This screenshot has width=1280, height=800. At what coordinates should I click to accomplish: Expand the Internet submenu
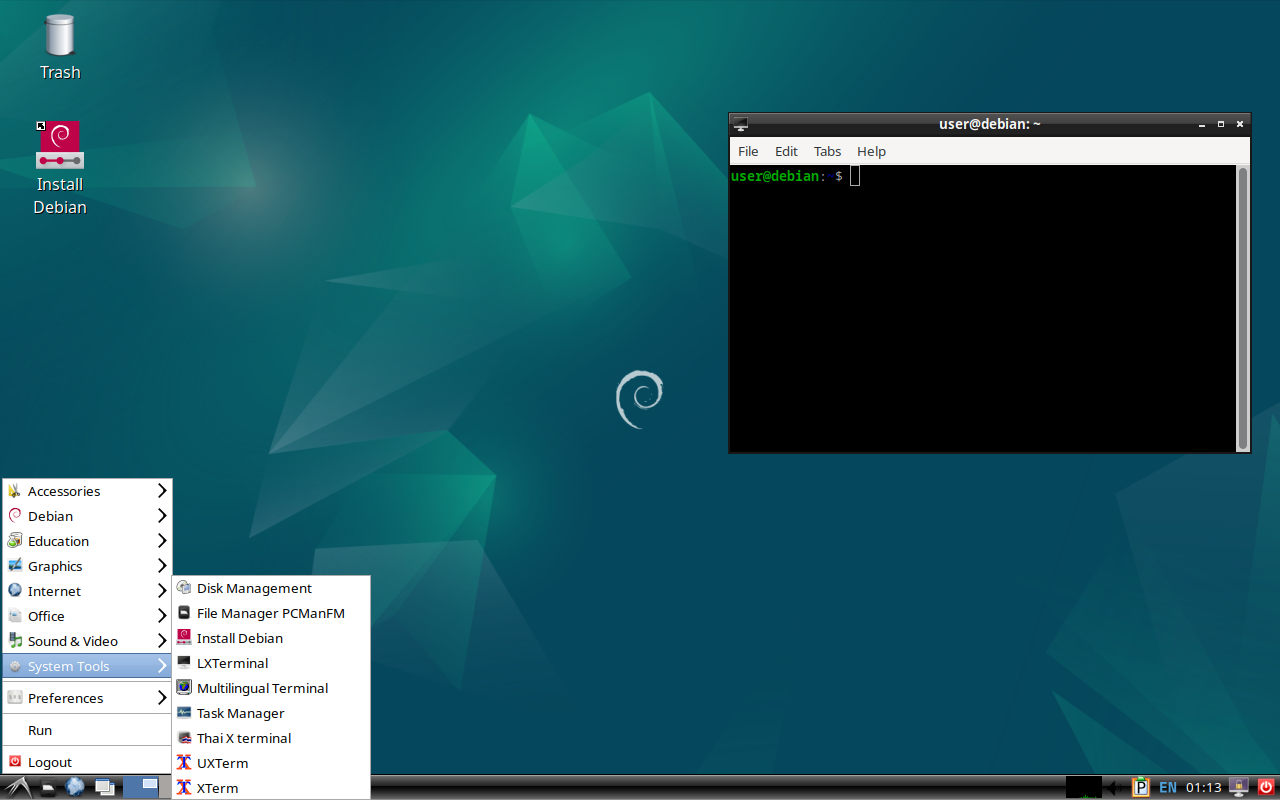[87, 591]
